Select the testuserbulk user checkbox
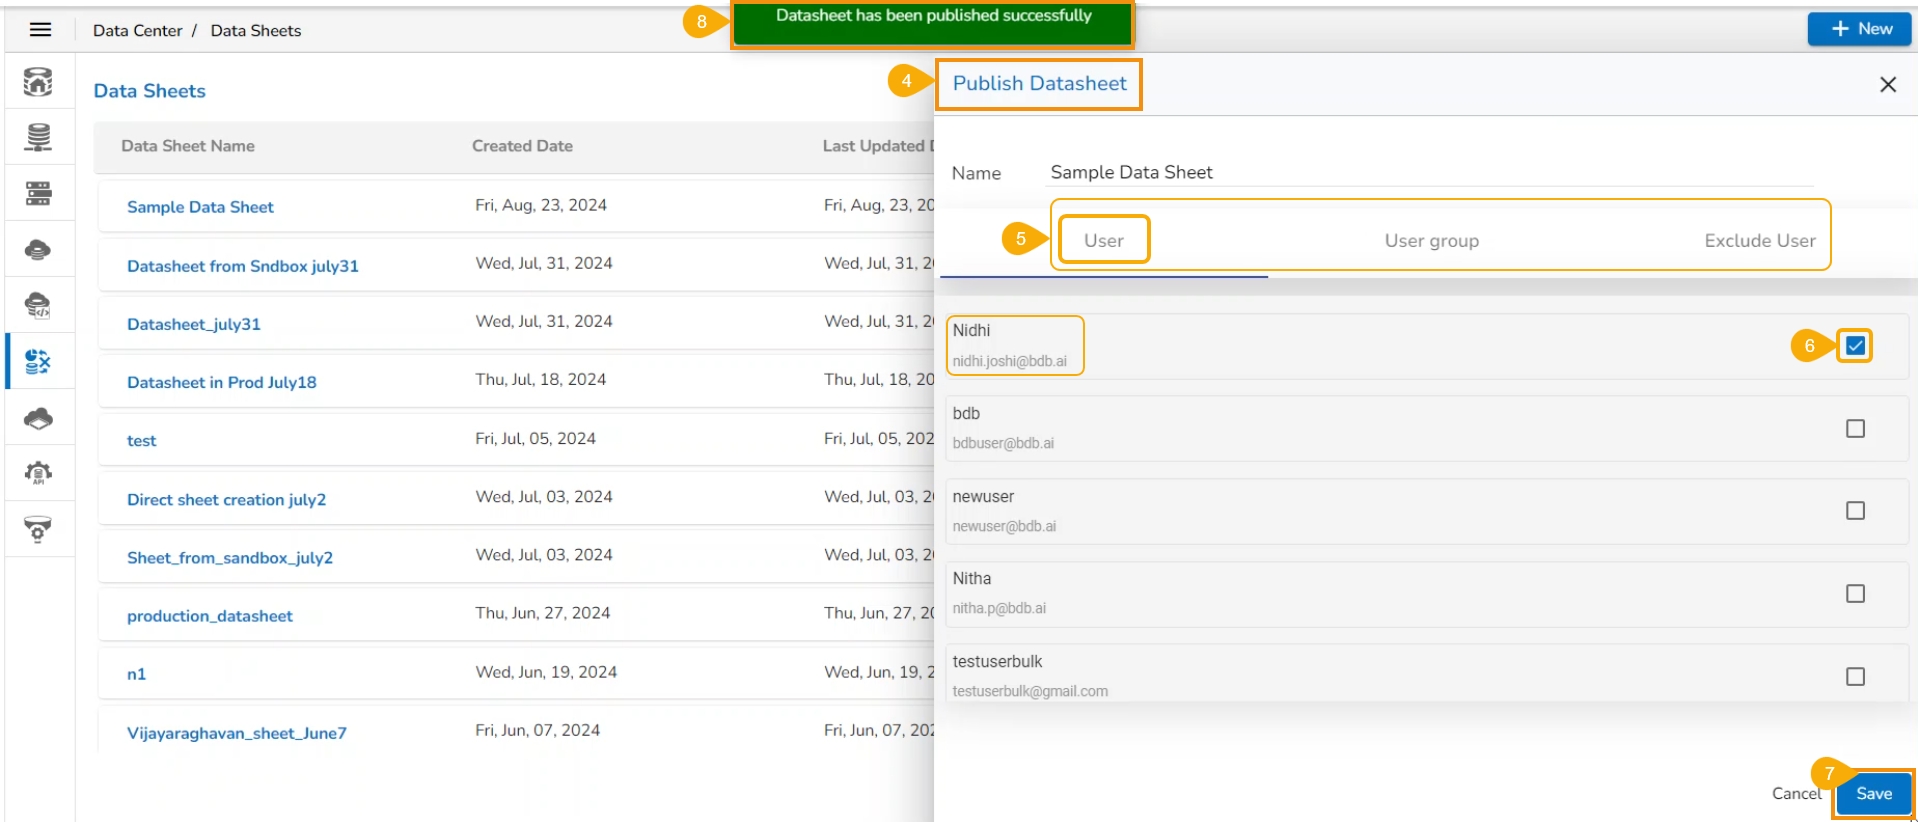Screen dimensions: 1918x822 tap(1855, 677)
